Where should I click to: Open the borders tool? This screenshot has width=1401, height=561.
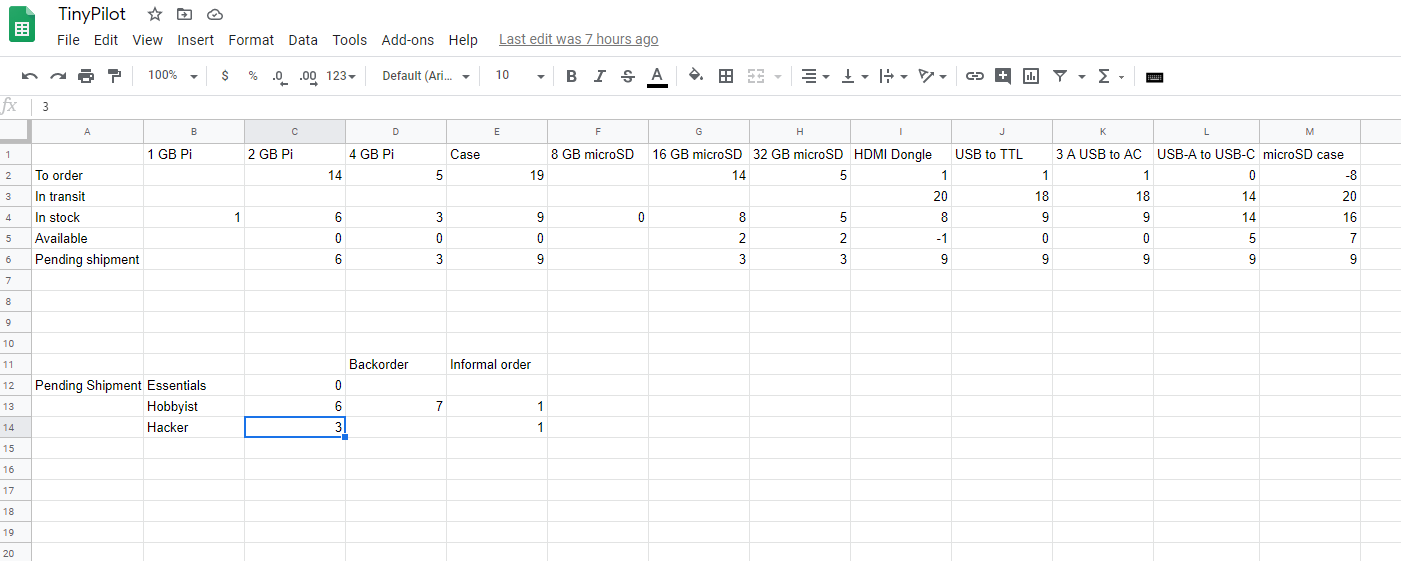tap(726, 76)
